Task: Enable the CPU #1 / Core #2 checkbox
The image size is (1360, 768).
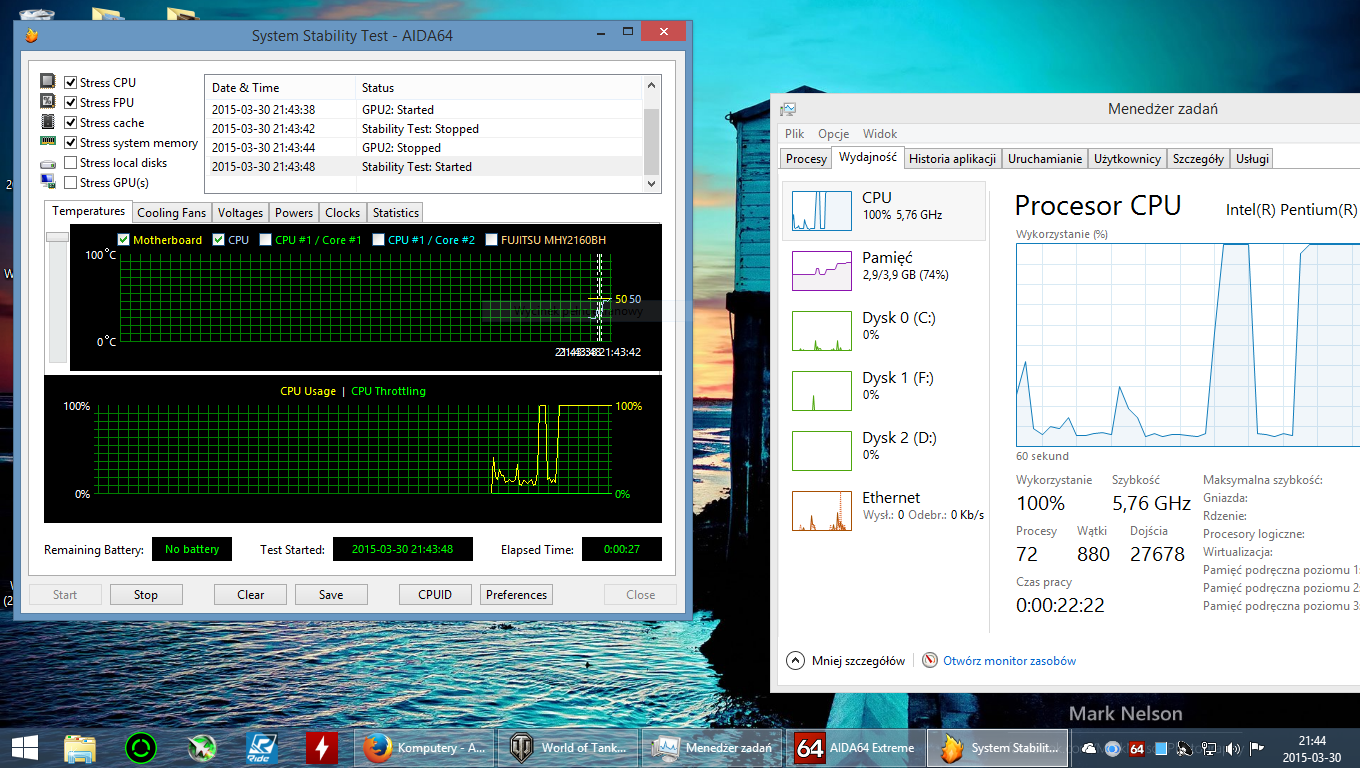Action: pos(379,240)
